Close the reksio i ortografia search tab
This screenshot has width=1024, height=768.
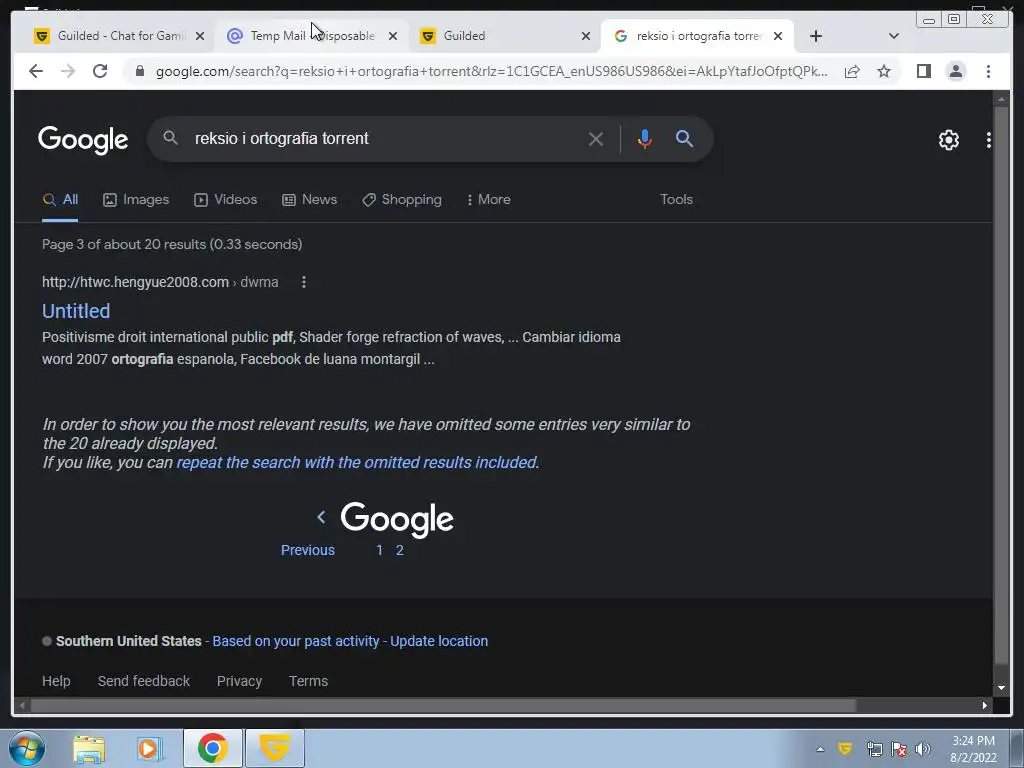(778, 36)
